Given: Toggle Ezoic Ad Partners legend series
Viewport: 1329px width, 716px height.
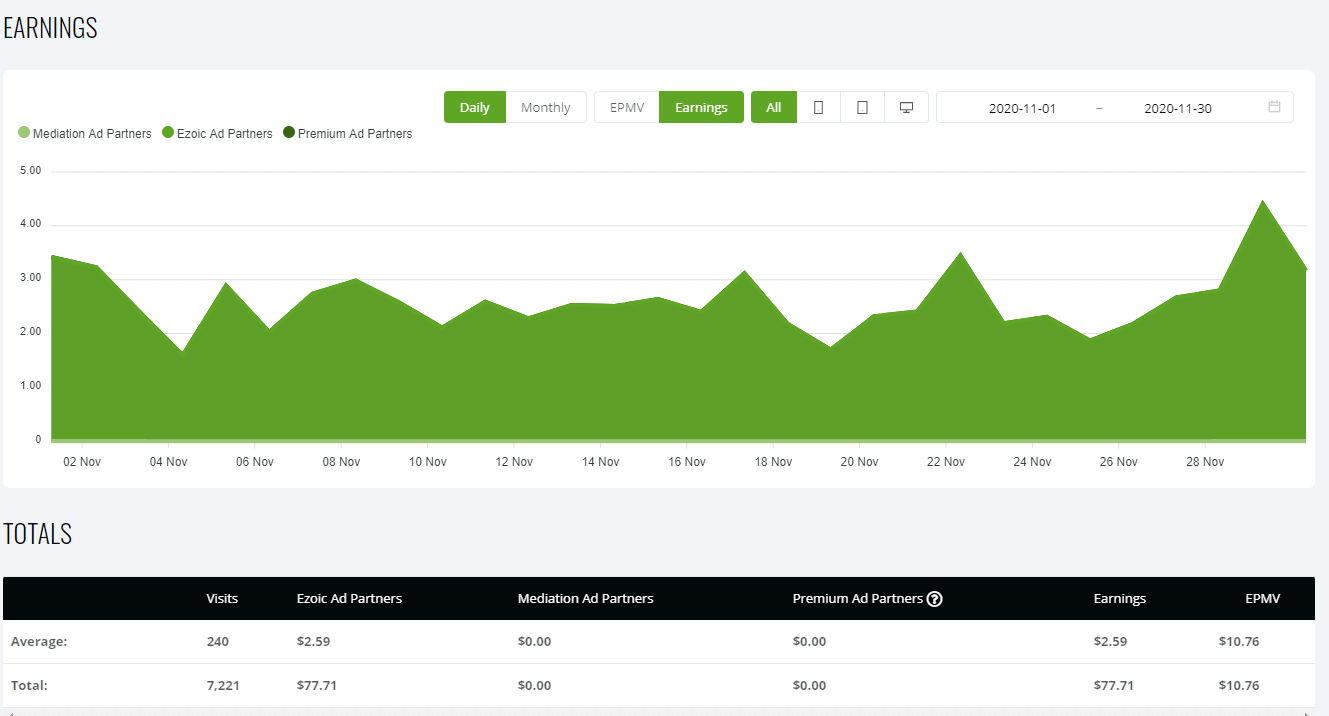Looking at the screenshot, I should pos(217,133).
